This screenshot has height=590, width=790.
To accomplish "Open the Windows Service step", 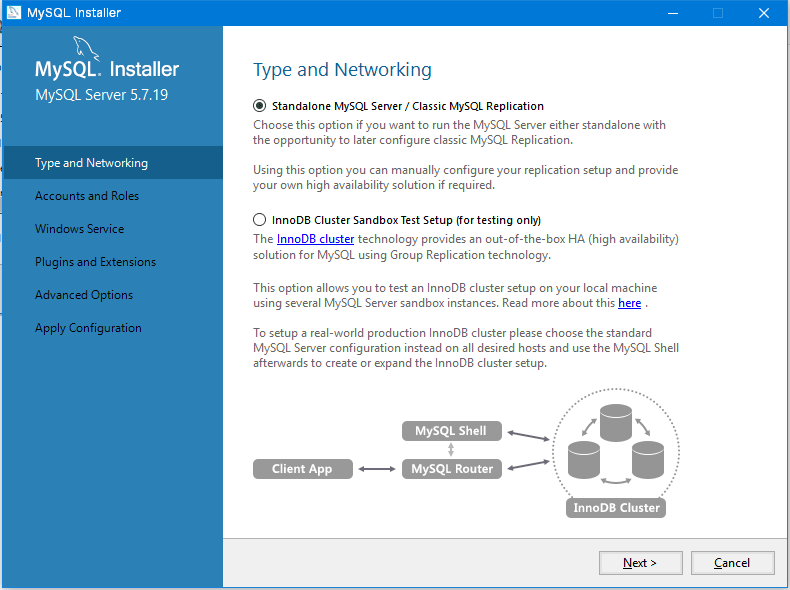I will point(80,229).
